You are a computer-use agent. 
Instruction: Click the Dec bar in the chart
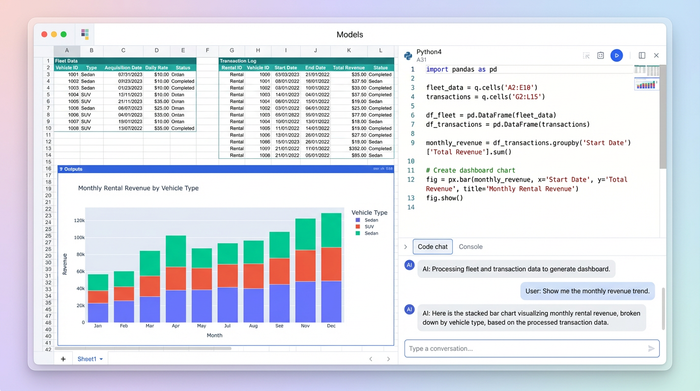331,268
